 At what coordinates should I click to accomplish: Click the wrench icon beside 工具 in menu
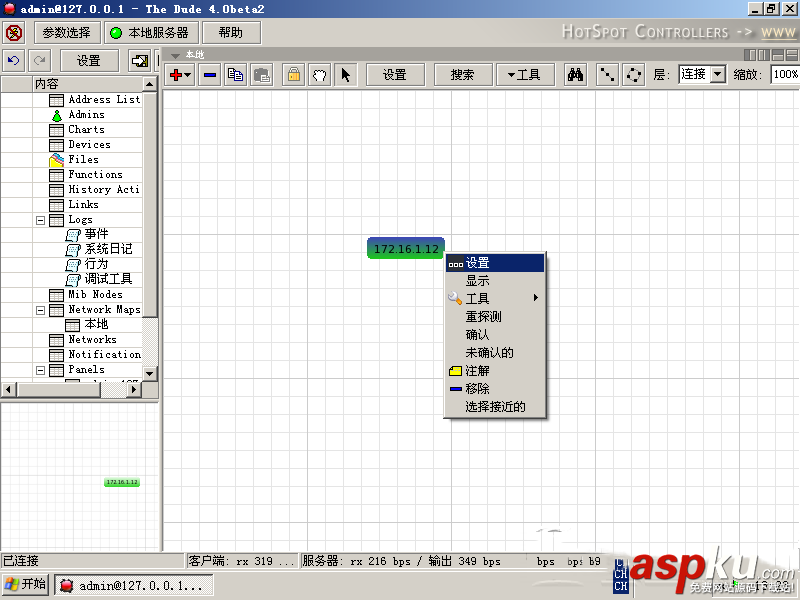(455, 298)
